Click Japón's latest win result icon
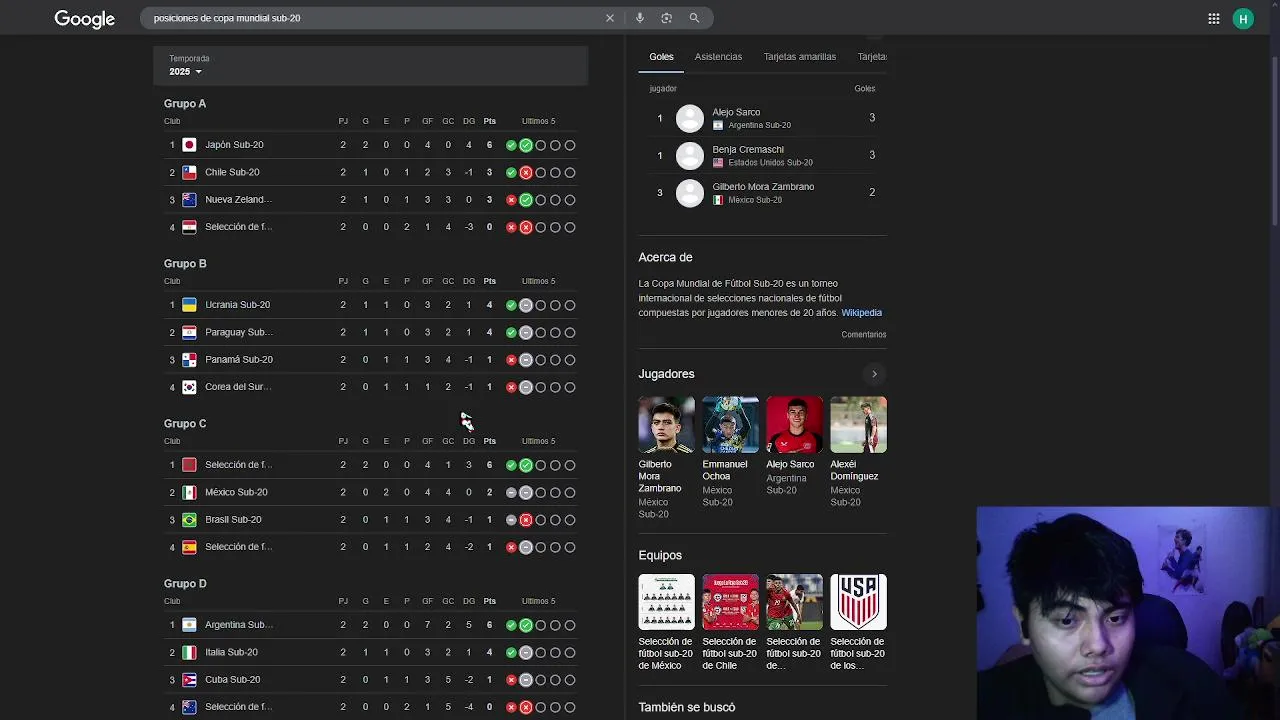This screenshot has height=720, width=1280. click(526, 145)
